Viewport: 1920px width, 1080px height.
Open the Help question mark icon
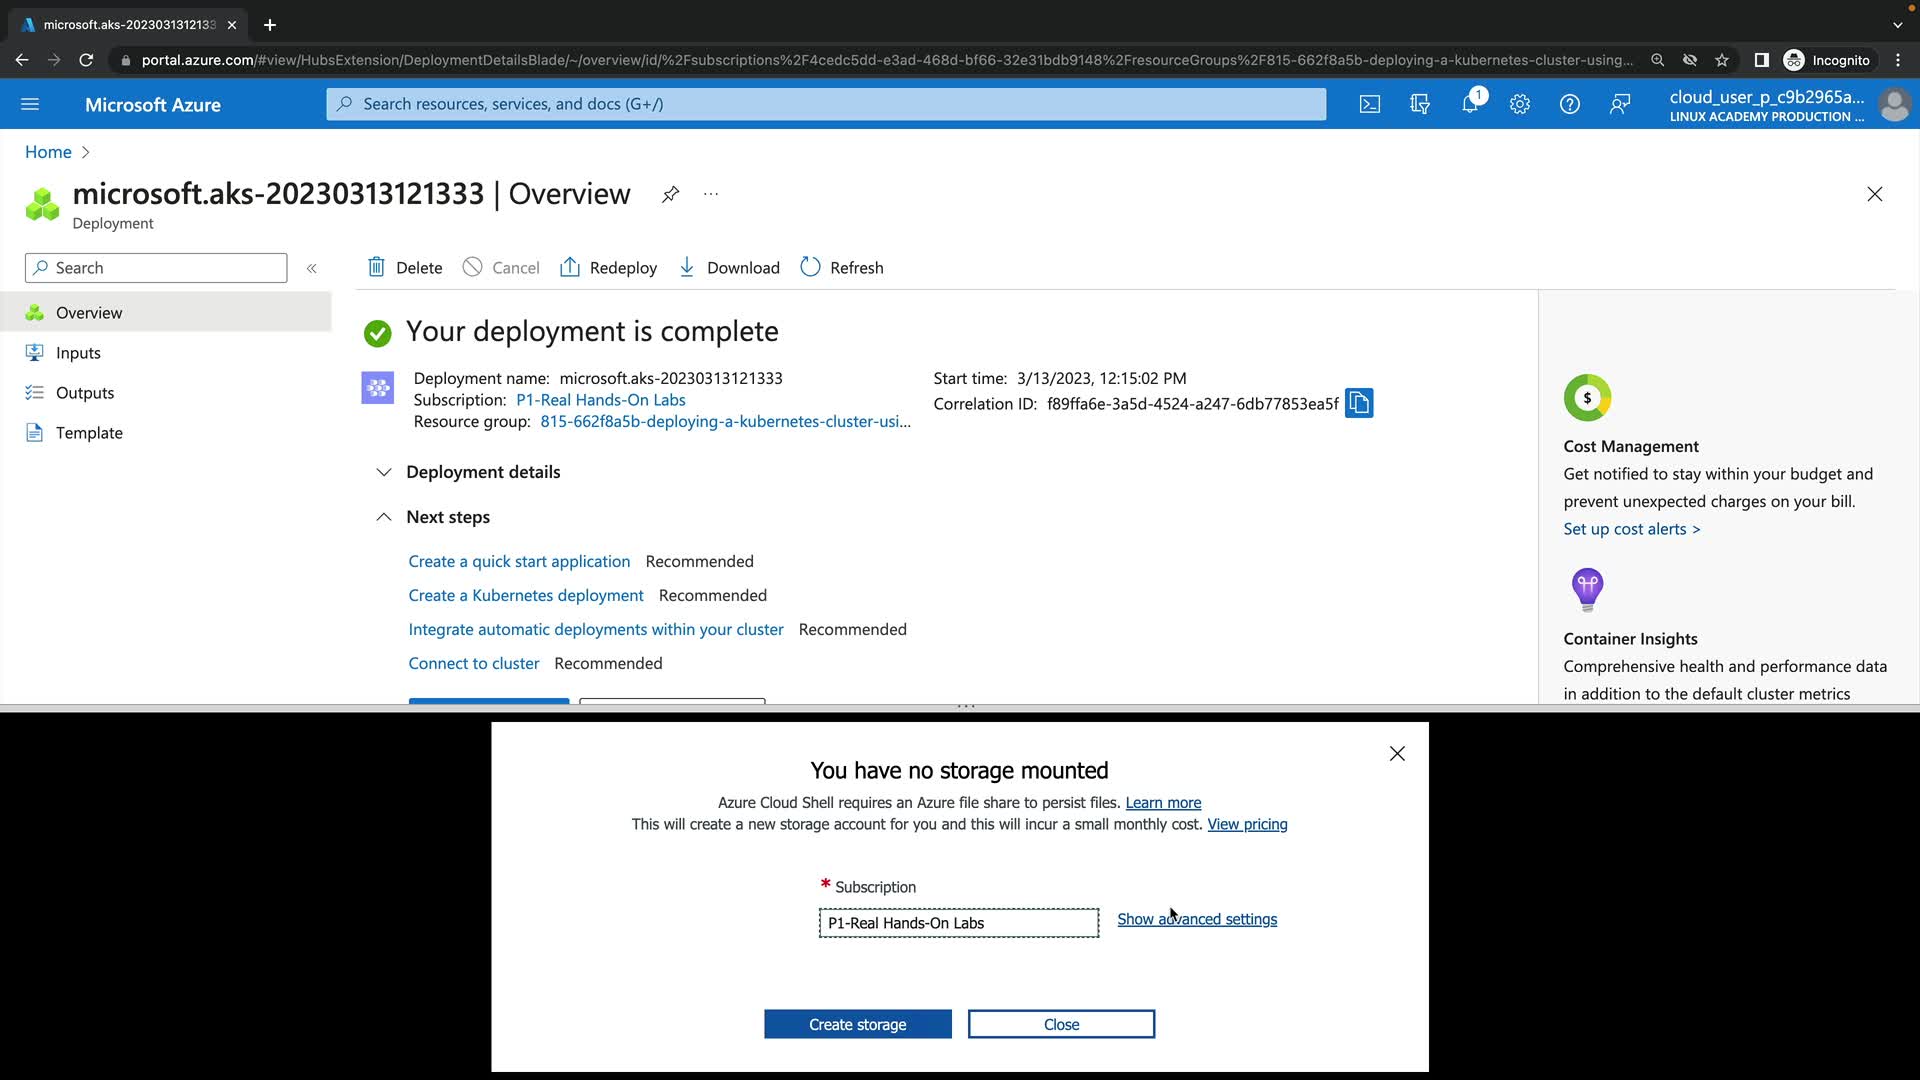tap(1569, 104)
